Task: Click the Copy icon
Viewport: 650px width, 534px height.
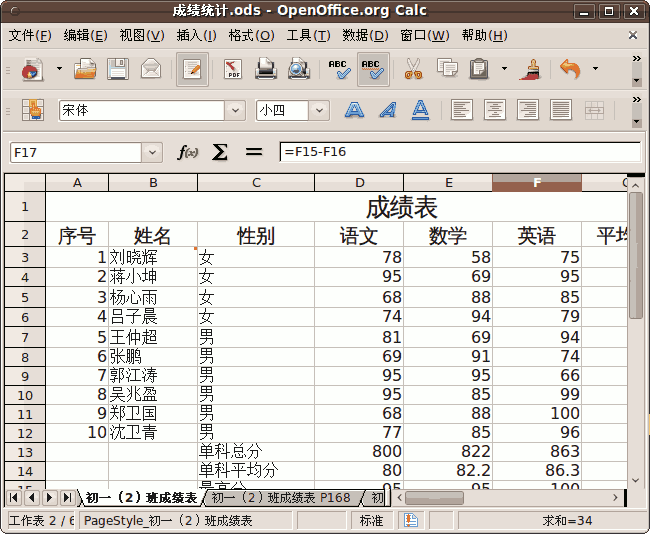Action: click(447, 68)
